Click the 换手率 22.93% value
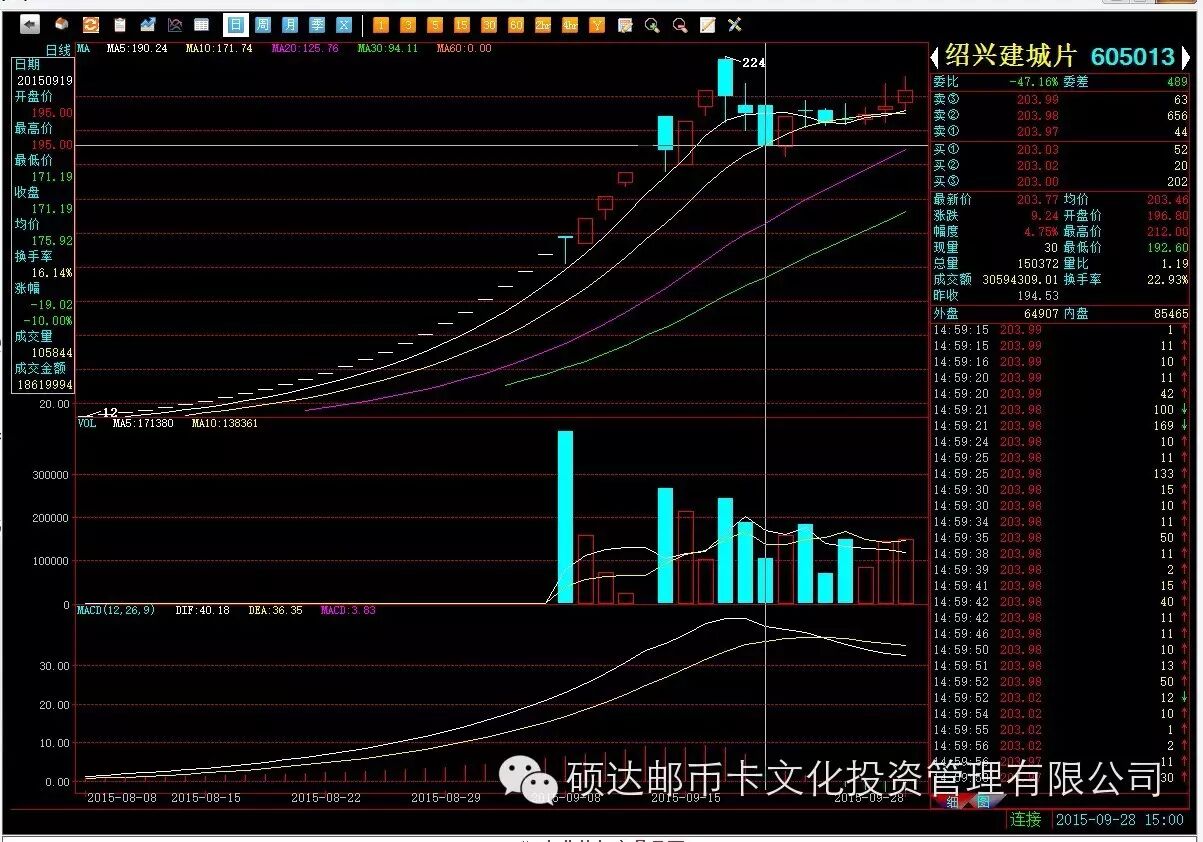The width and height of the screenshot is (1203, 842). (1169, 279)
